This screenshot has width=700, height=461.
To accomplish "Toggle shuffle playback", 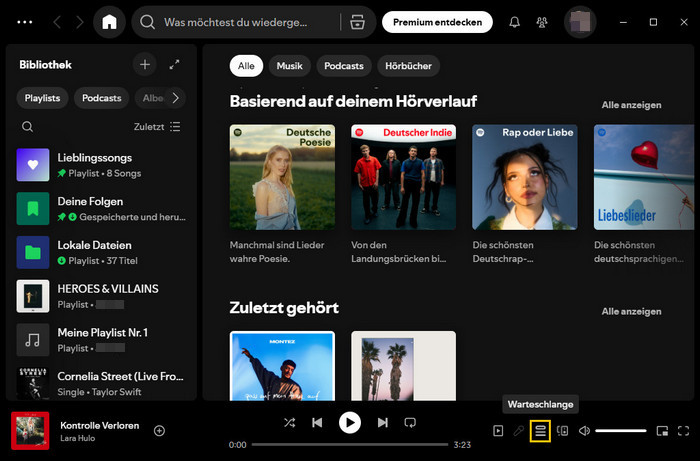I will (x=290, y=422).
